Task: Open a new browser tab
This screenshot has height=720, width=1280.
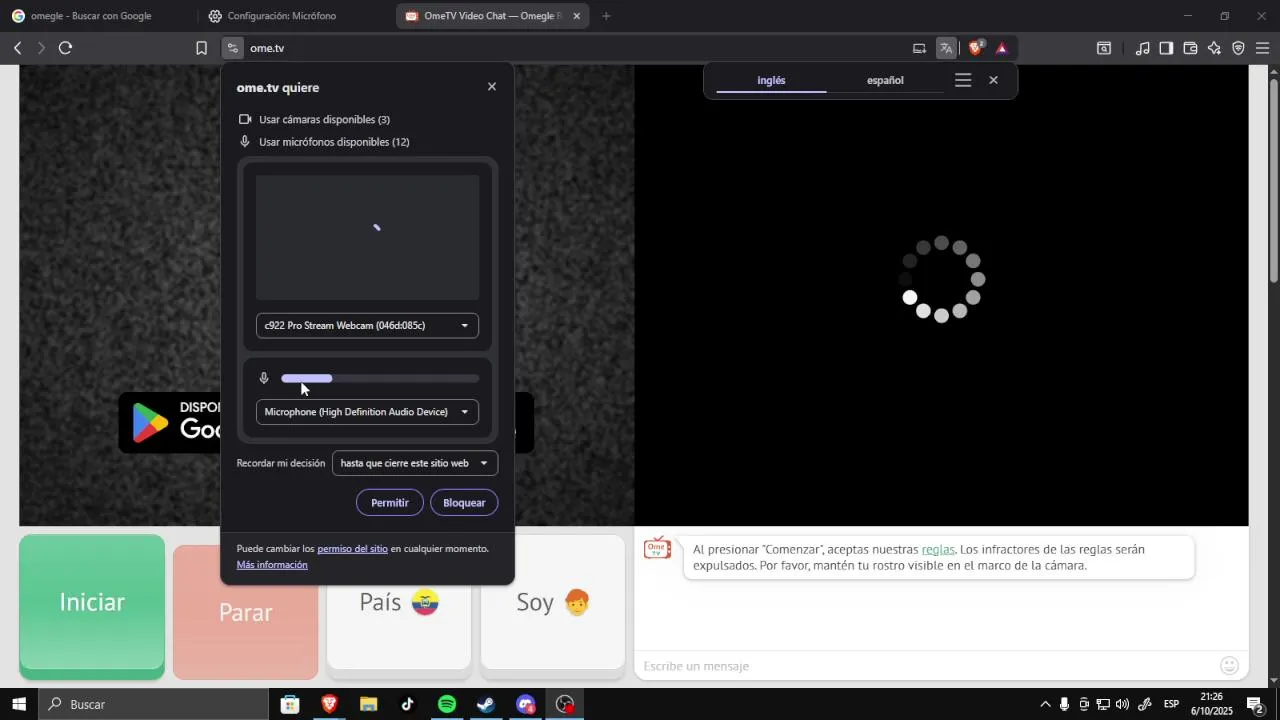Action: click(606, 16)
